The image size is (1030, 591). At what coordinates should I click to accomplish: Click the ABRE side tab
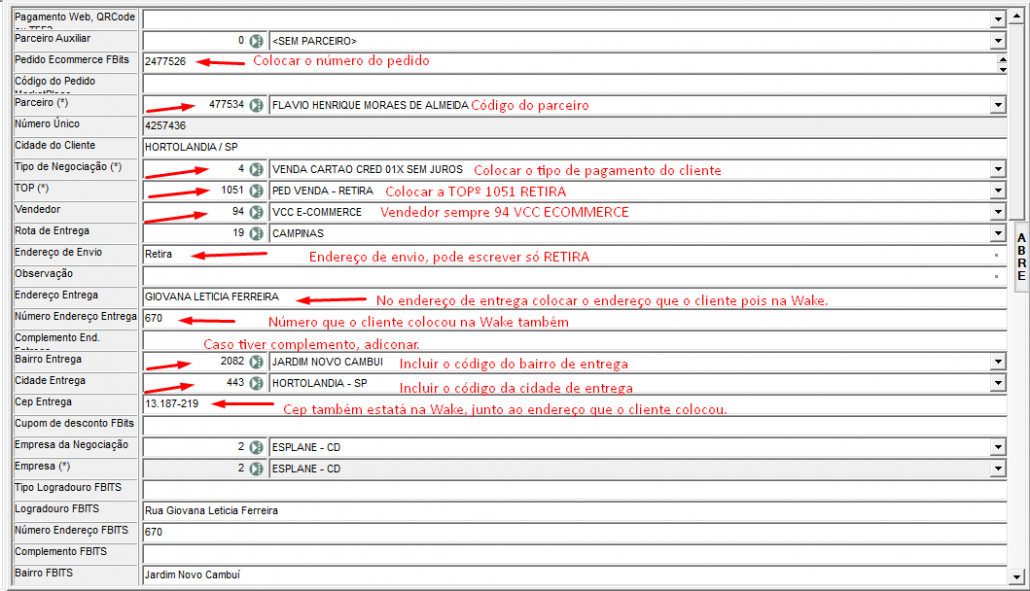(1021, 257)
